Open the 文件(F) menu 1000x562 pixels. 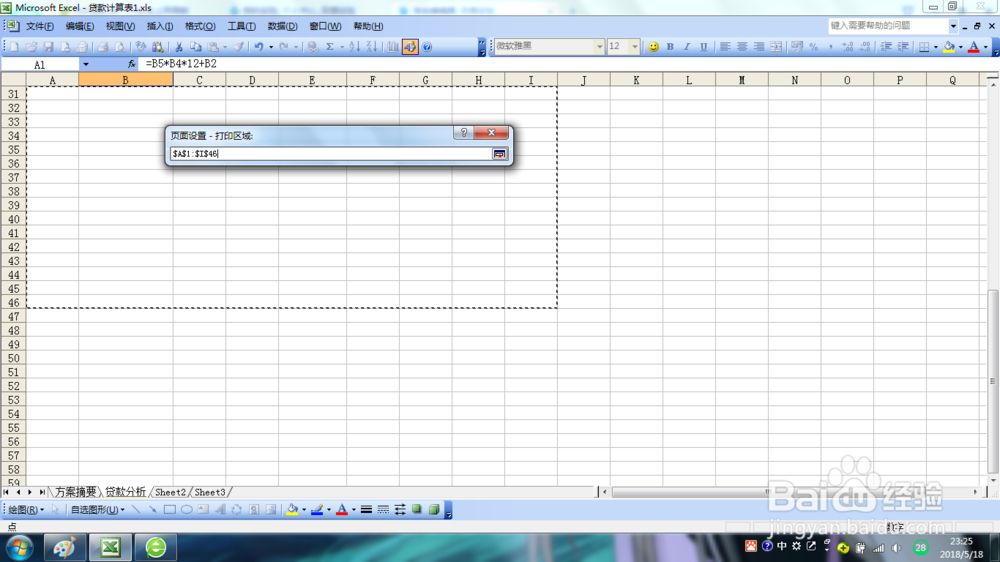[x=40, y=26]
